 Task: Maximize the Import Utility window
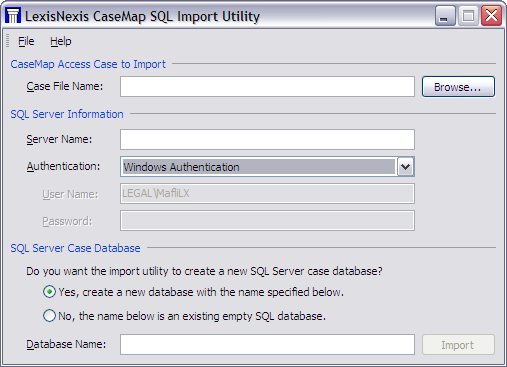468,16
